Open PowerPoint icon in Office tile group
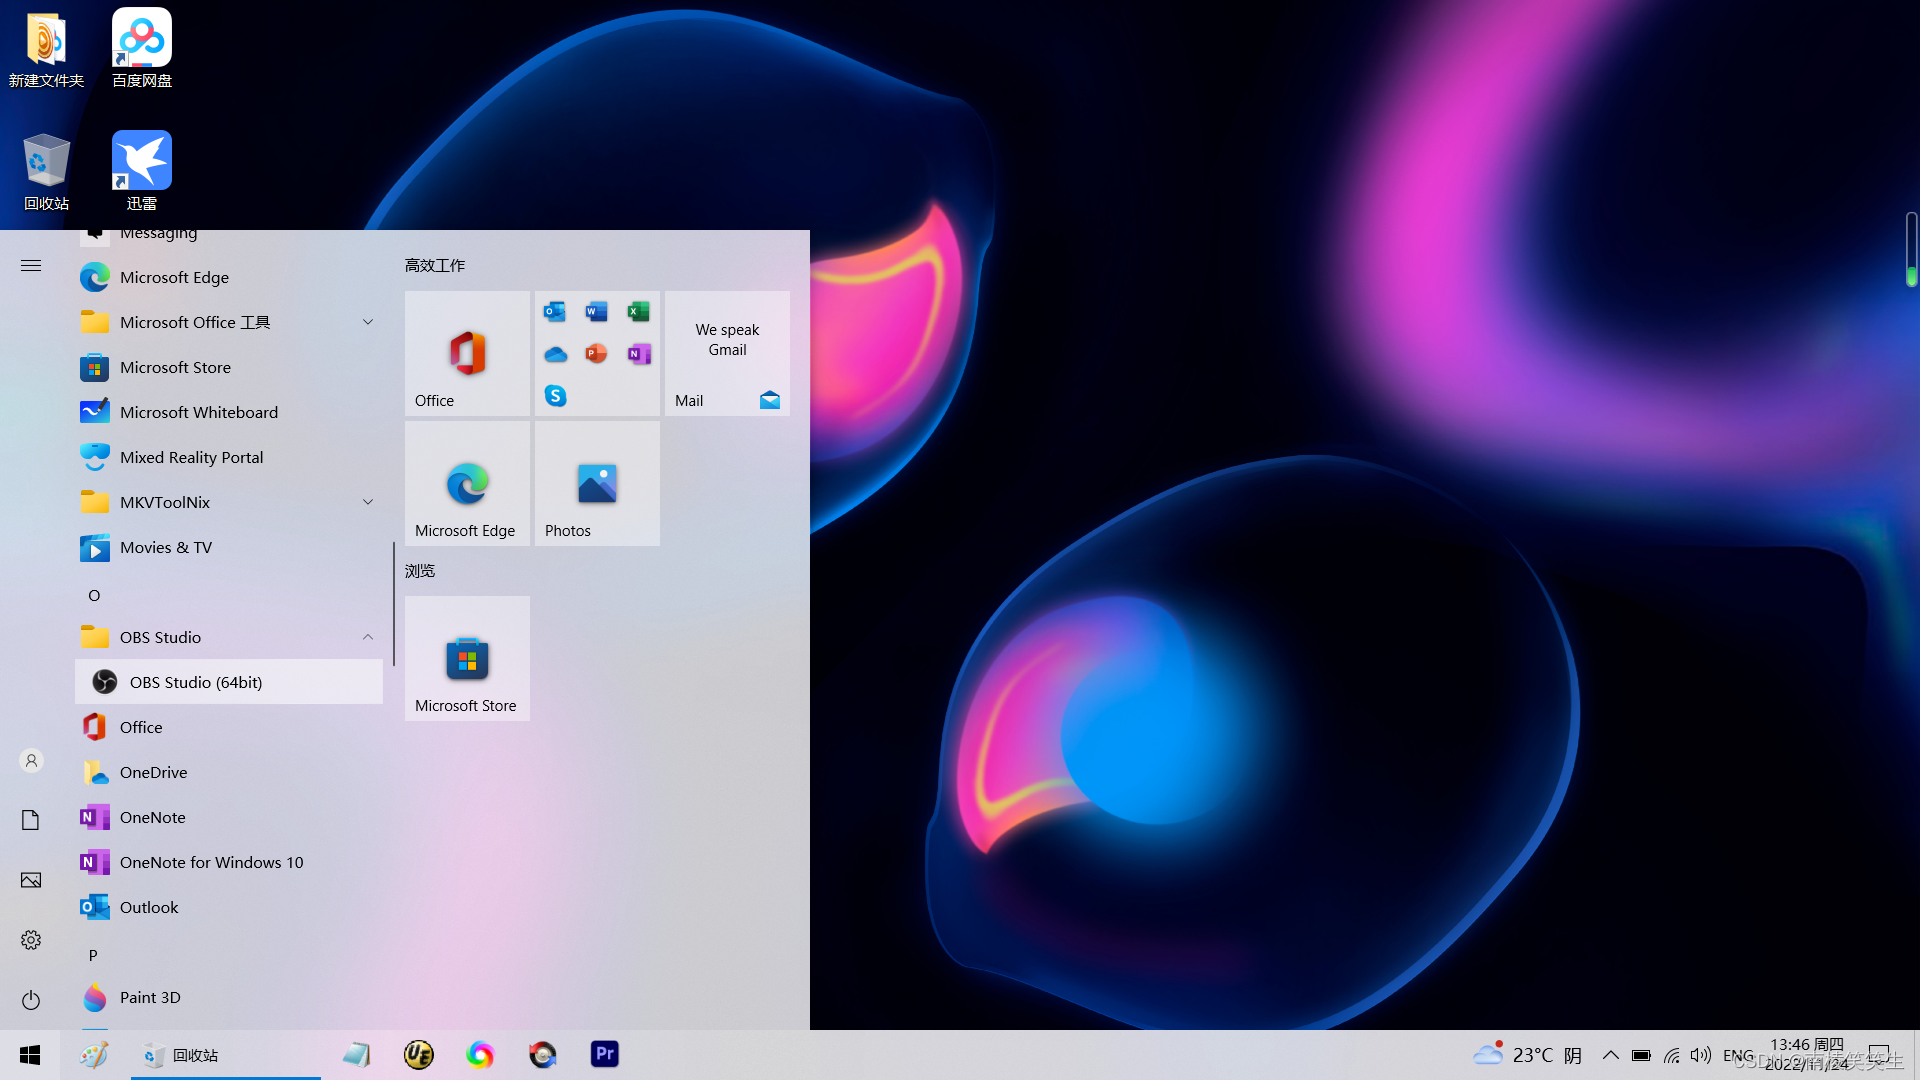 pyautogui.click(x=597, y=354)
